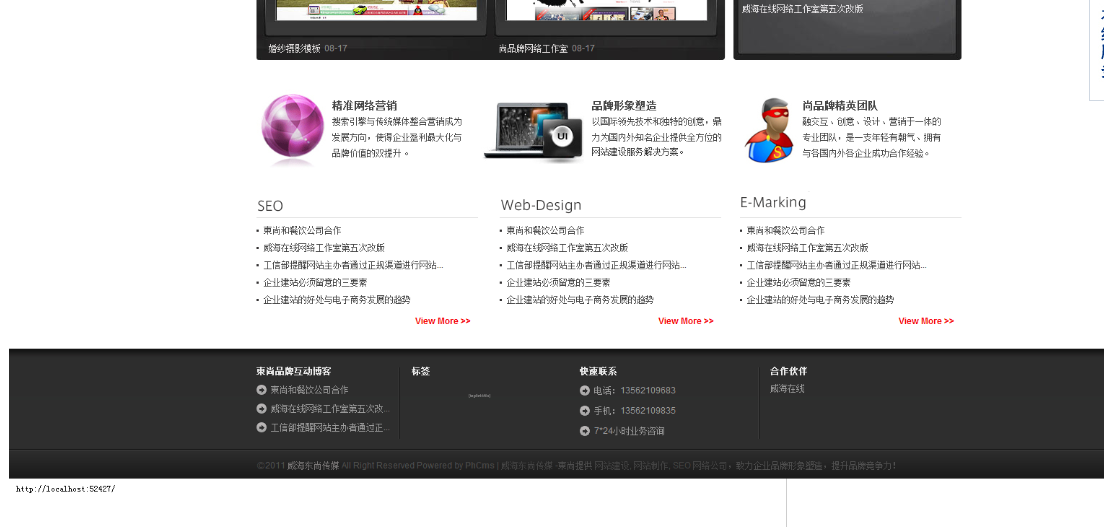
Task: Click the 精准网络营销 heading
Action: [364, 105]
